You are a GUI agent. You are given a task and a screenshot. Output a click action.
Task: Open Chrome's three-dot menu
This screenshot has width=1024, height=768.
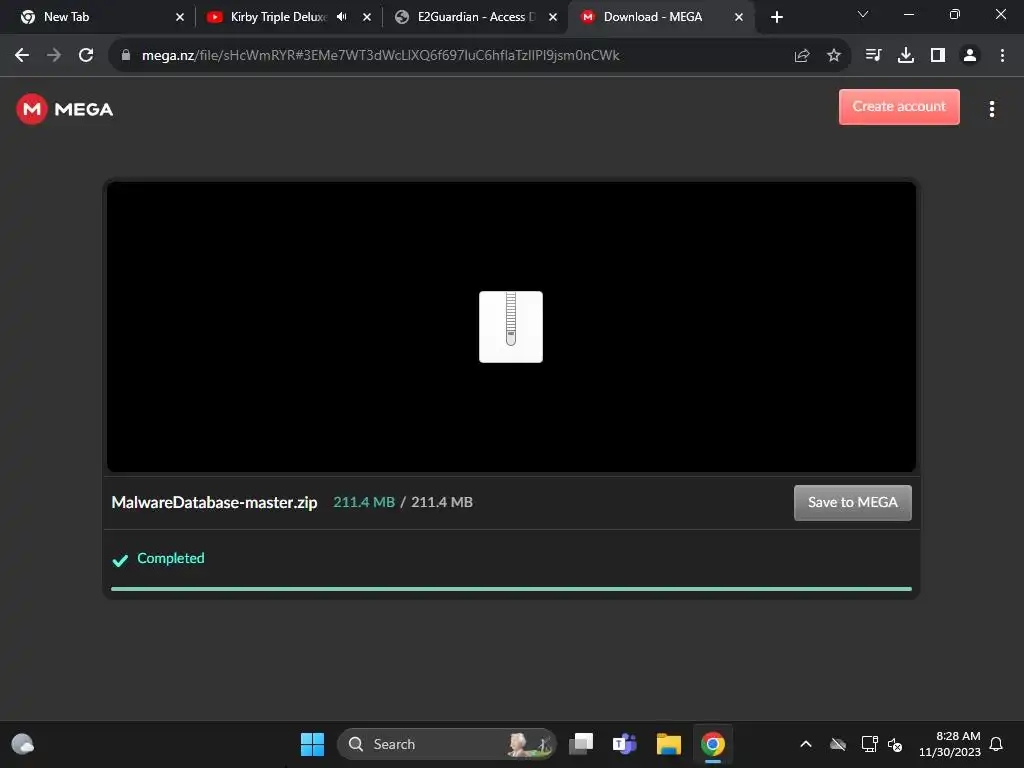(x=1002, y=56)
